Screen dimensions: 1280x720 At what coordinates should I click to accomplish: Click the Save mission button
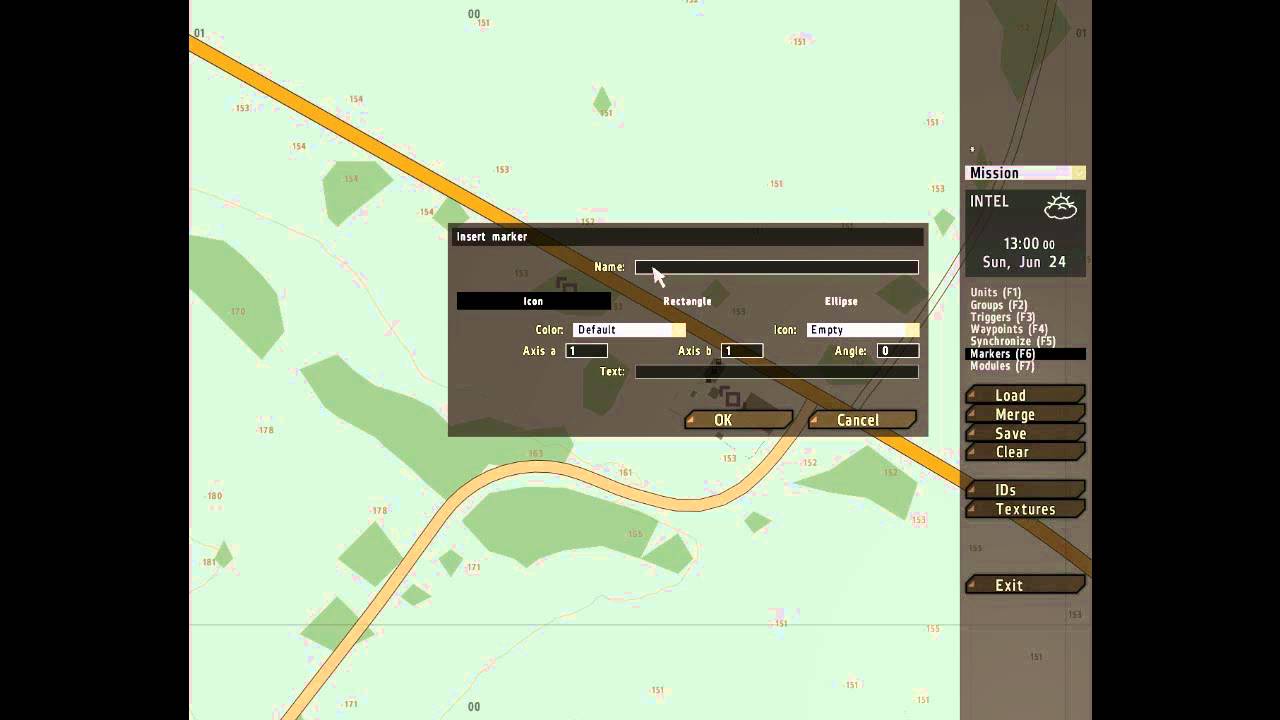point(1025,433)
